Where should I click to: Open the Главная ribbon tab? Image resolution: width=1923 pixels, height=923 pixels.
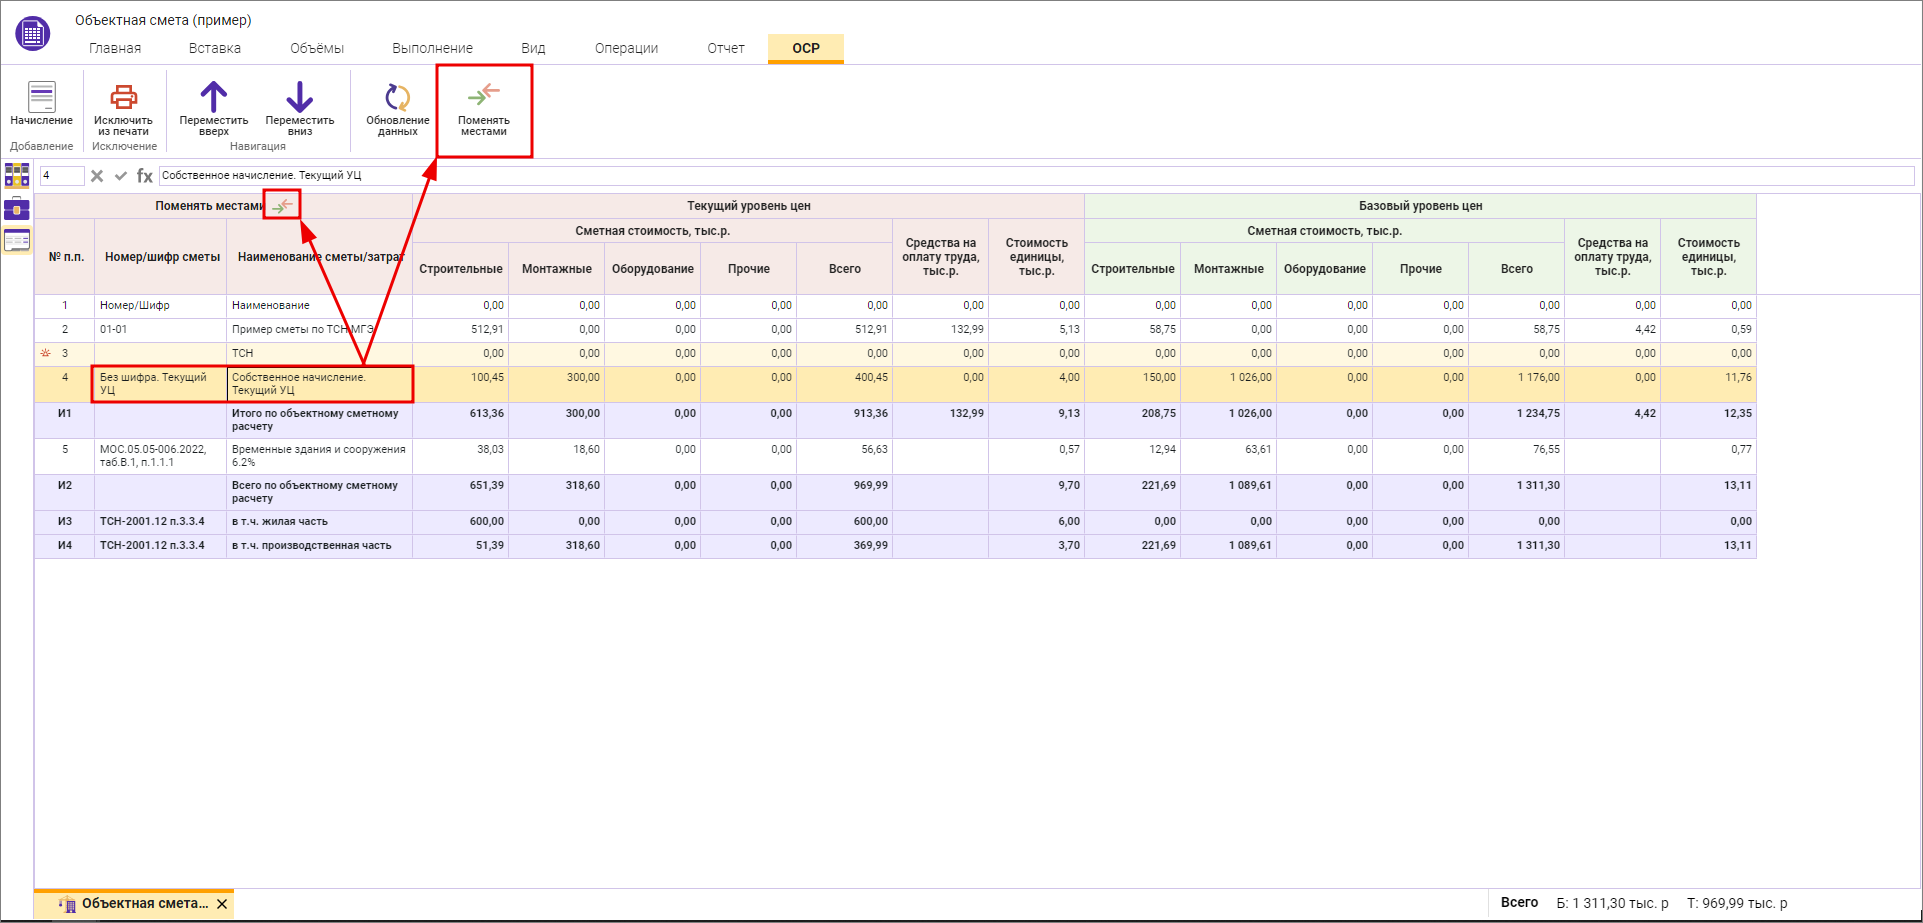click(115, 48)
